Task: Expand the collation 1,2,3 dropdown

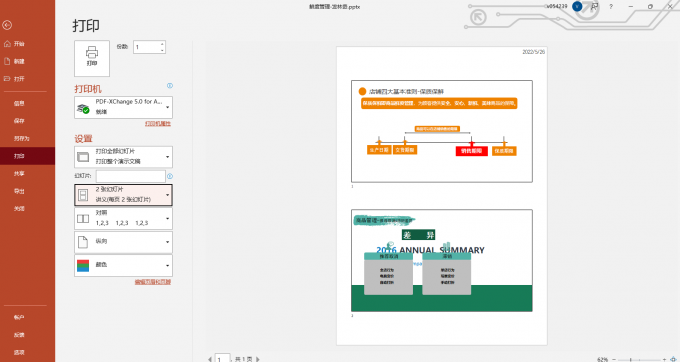Action: (124, 219)
